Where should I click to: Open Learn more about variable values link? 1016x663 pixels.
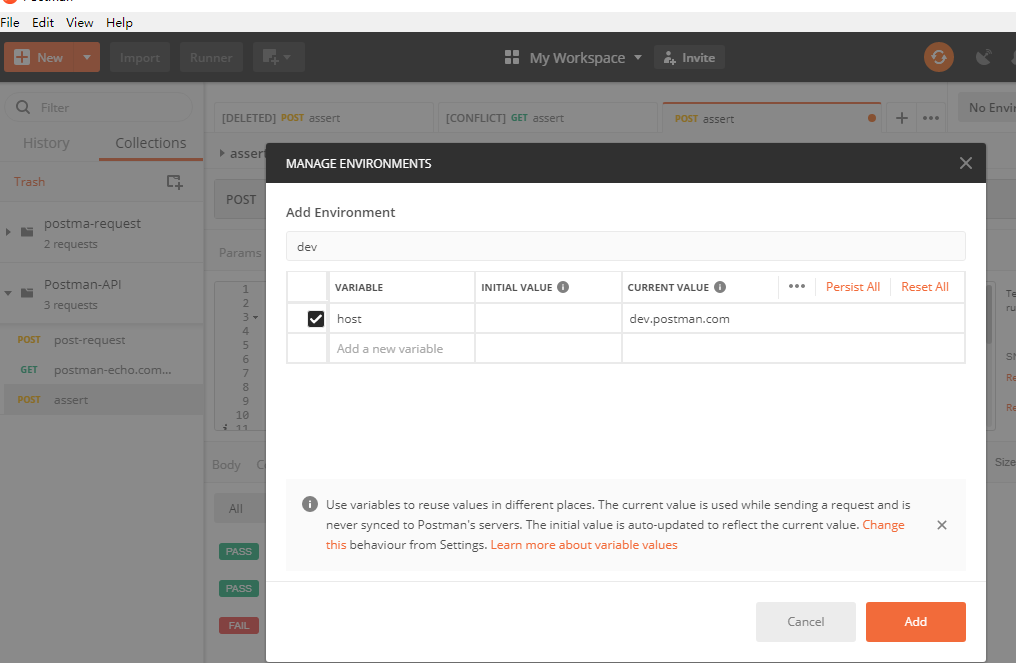tap(584, 545)
